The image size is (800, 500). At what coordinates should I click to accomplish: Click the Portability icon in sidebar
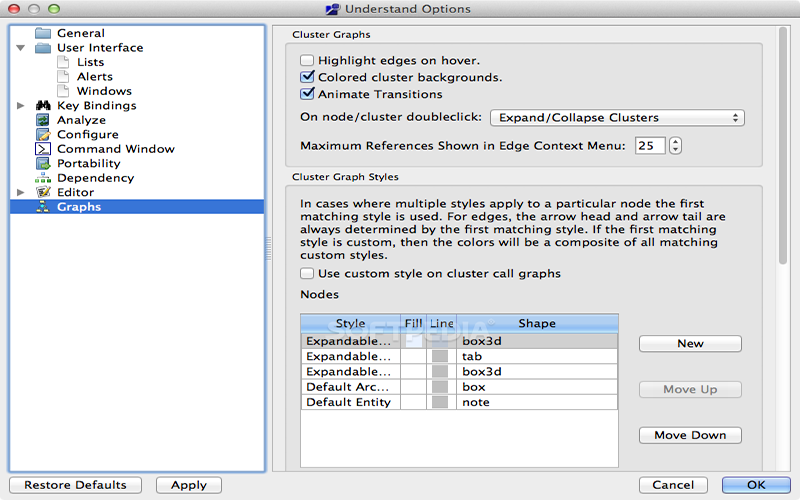[43, 164]
